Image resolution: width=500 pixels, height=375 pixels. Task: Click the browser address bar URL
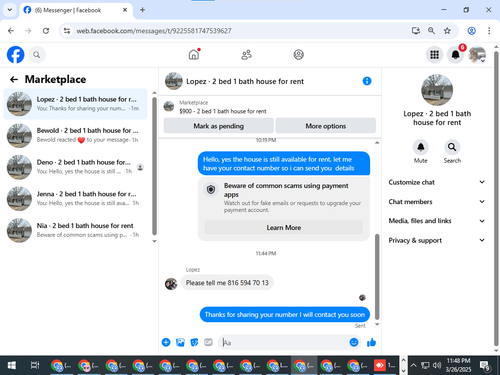pyautogui.click(x=154, y=31)
